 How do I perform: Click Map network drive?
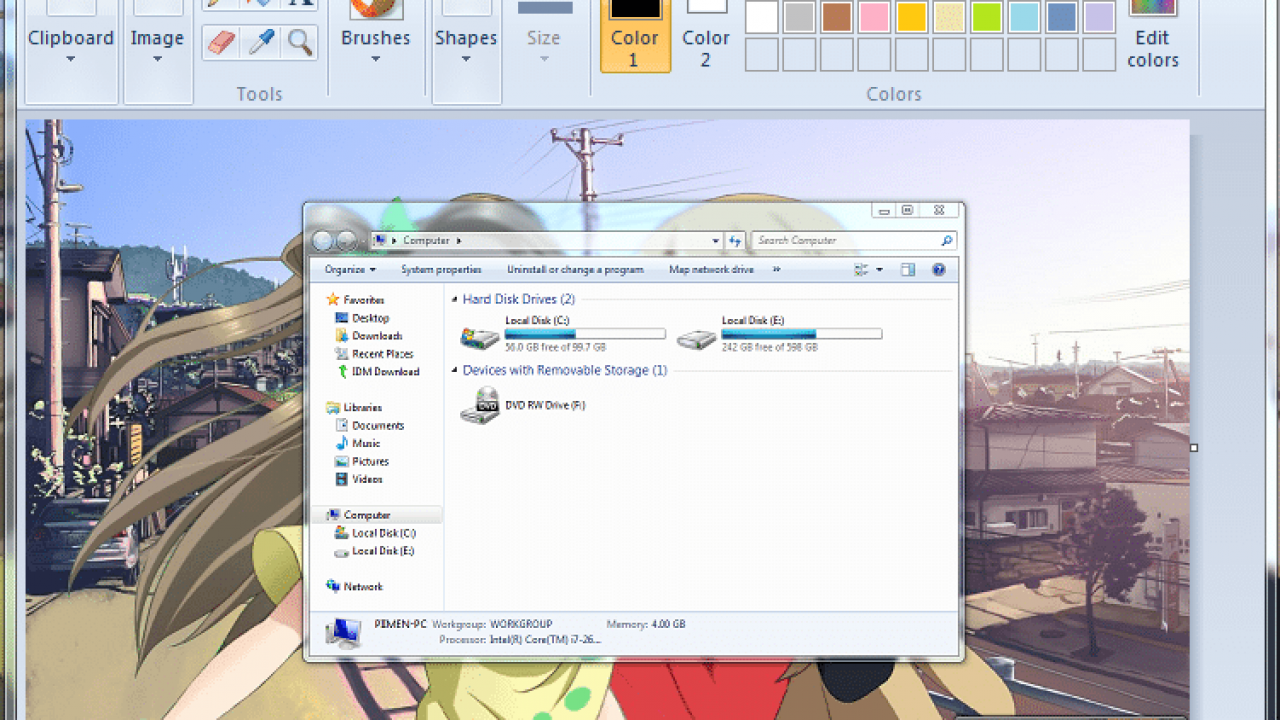click(711, 270)
